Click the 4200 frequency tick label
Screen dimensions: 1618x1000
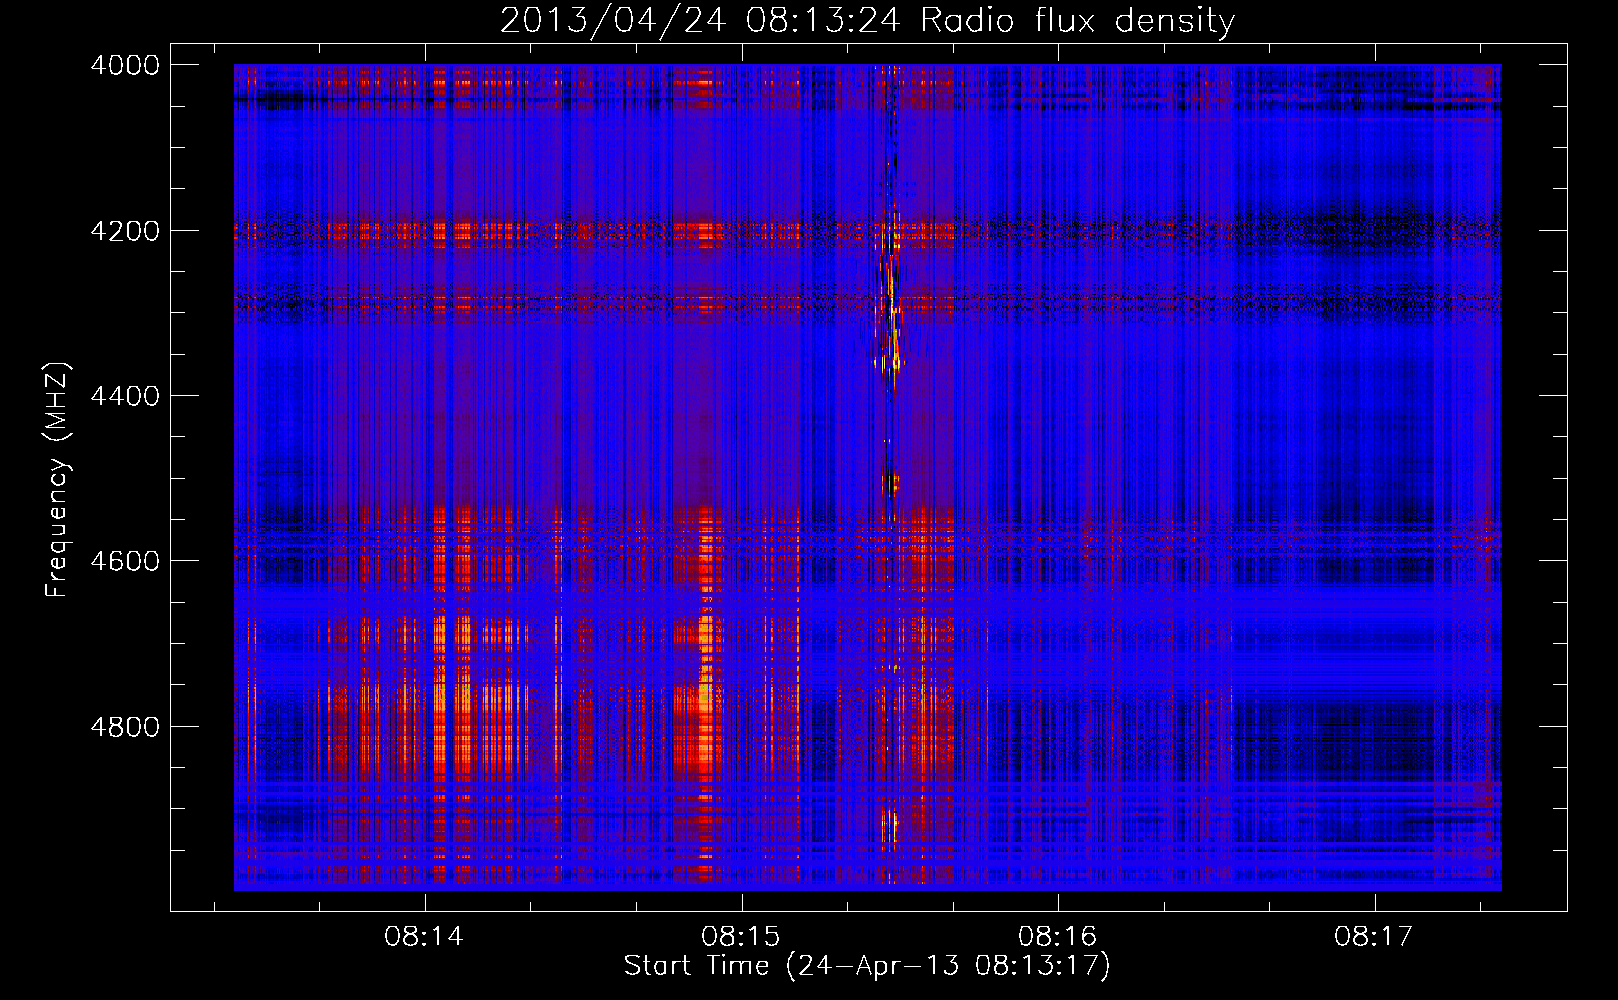click(125, 231)
